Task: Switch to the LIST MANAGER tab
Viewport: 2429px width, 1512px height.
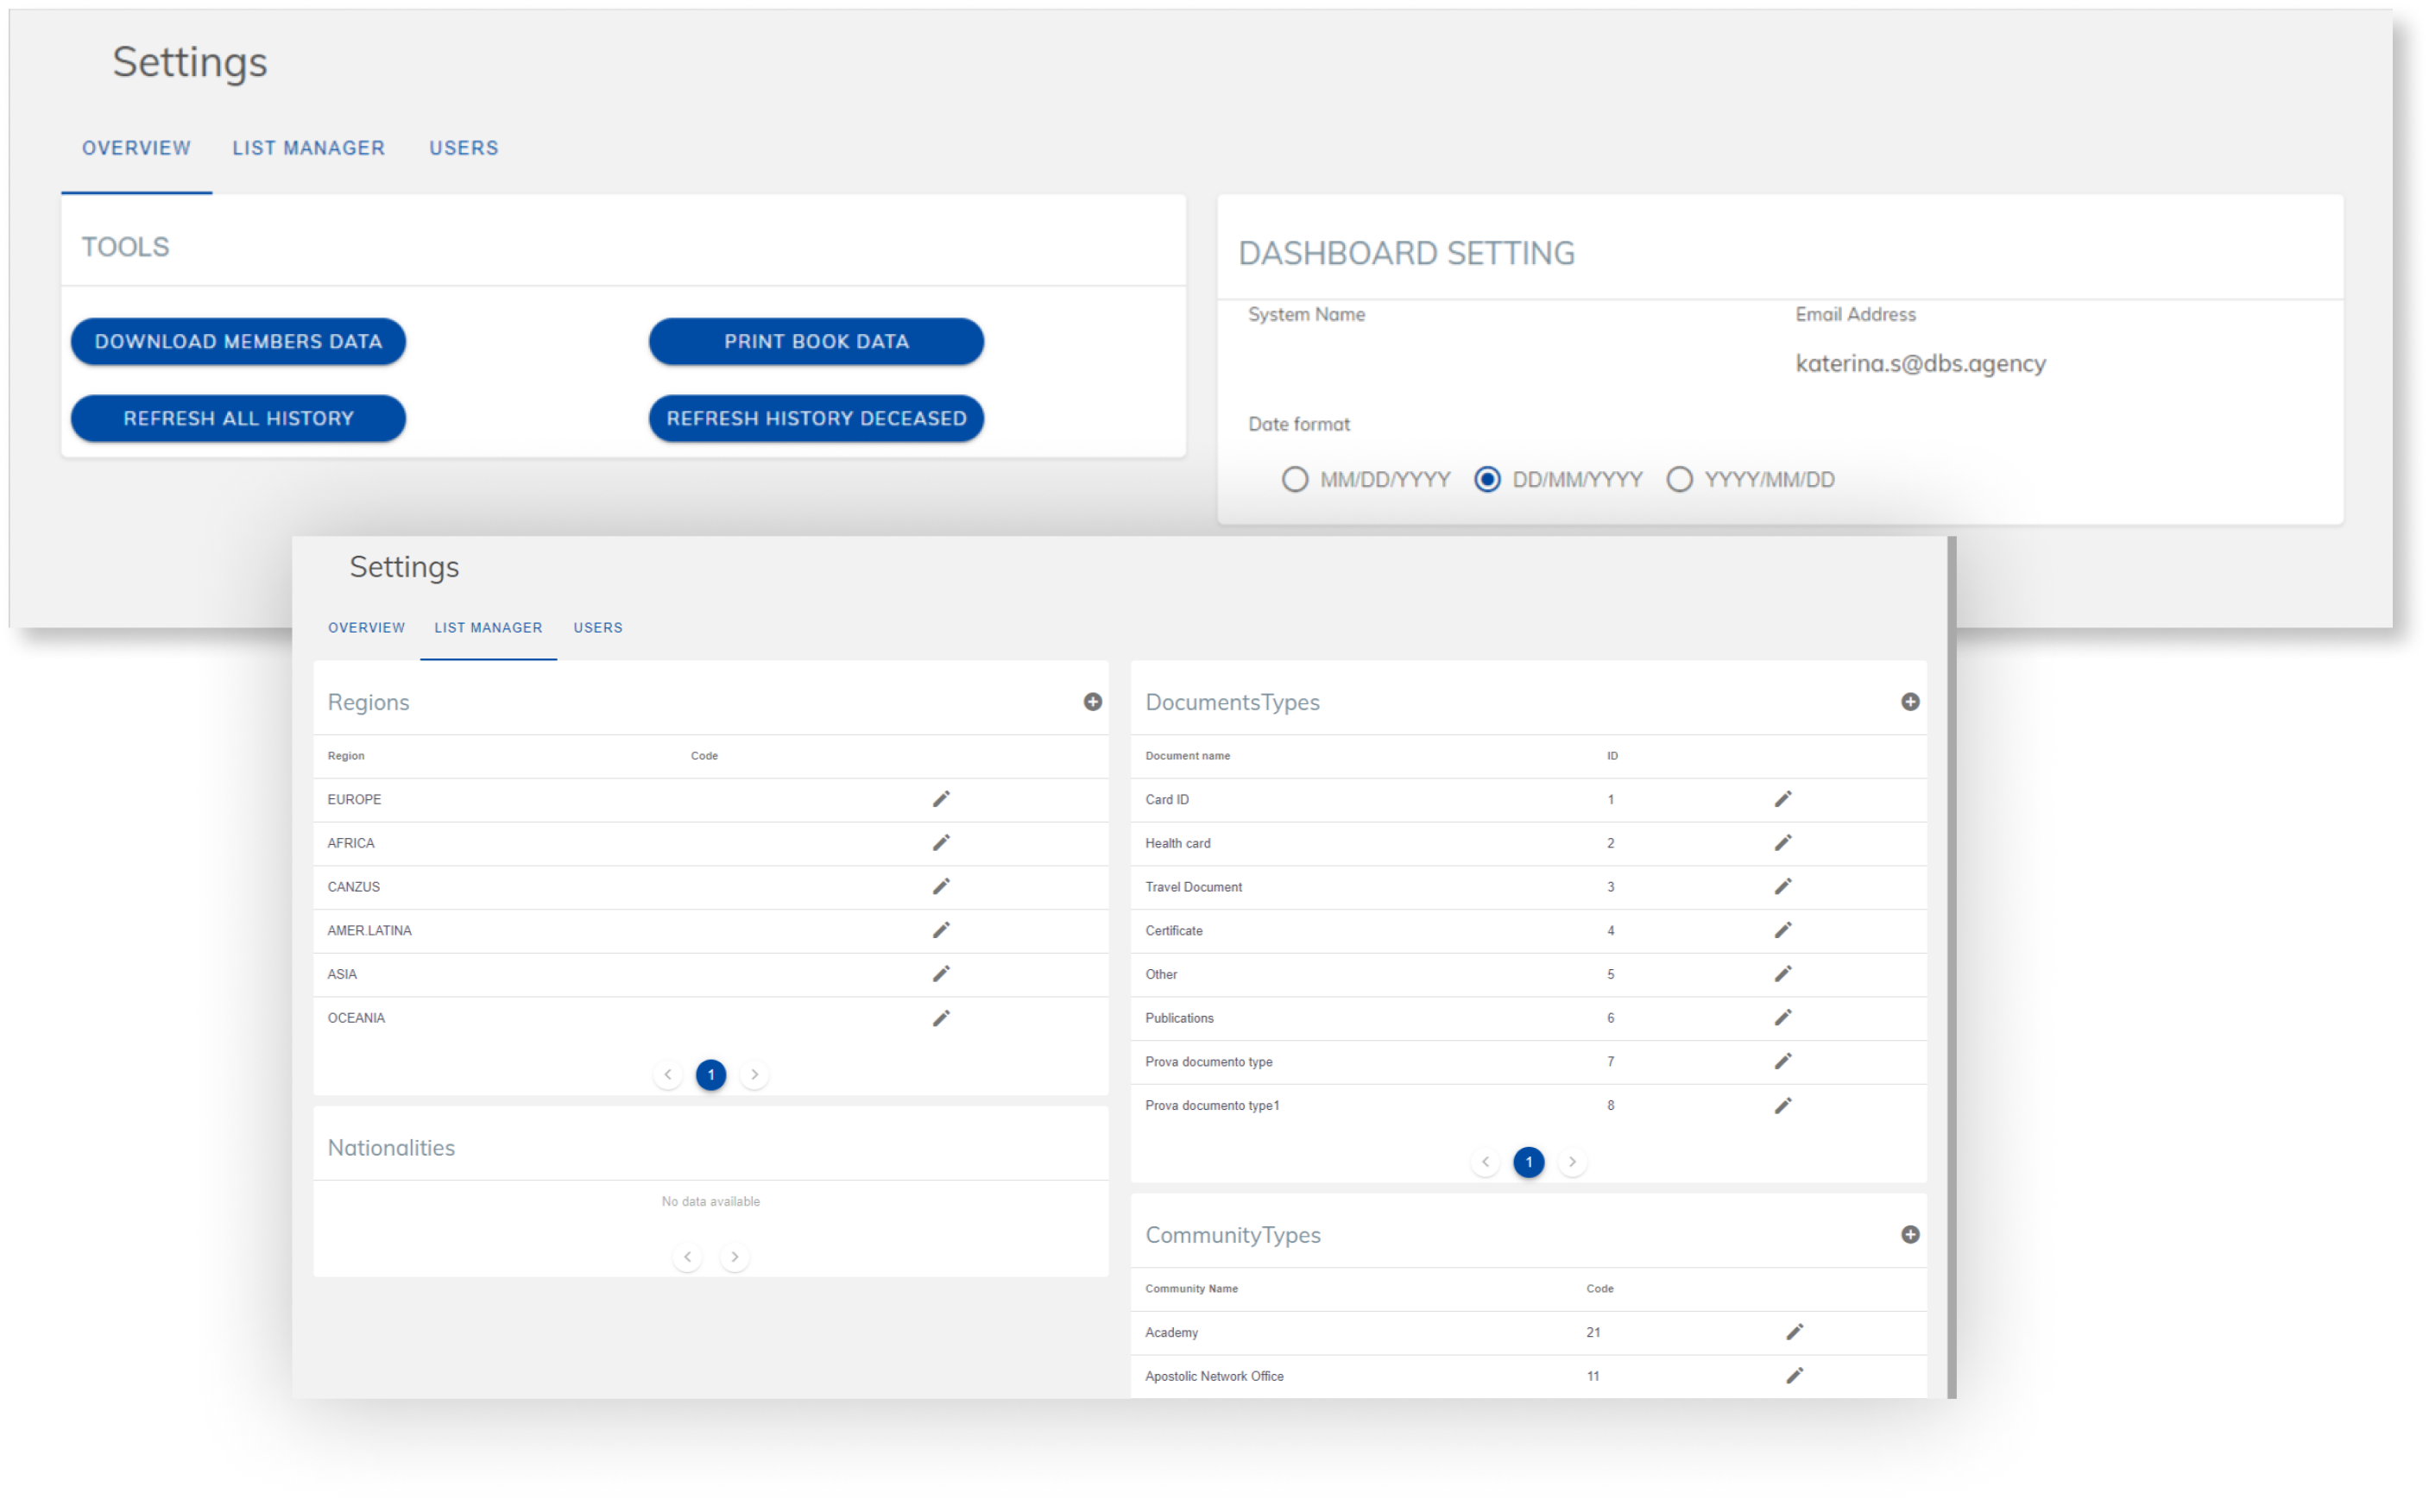Action: pyautogui.click(x=488, y=627)
